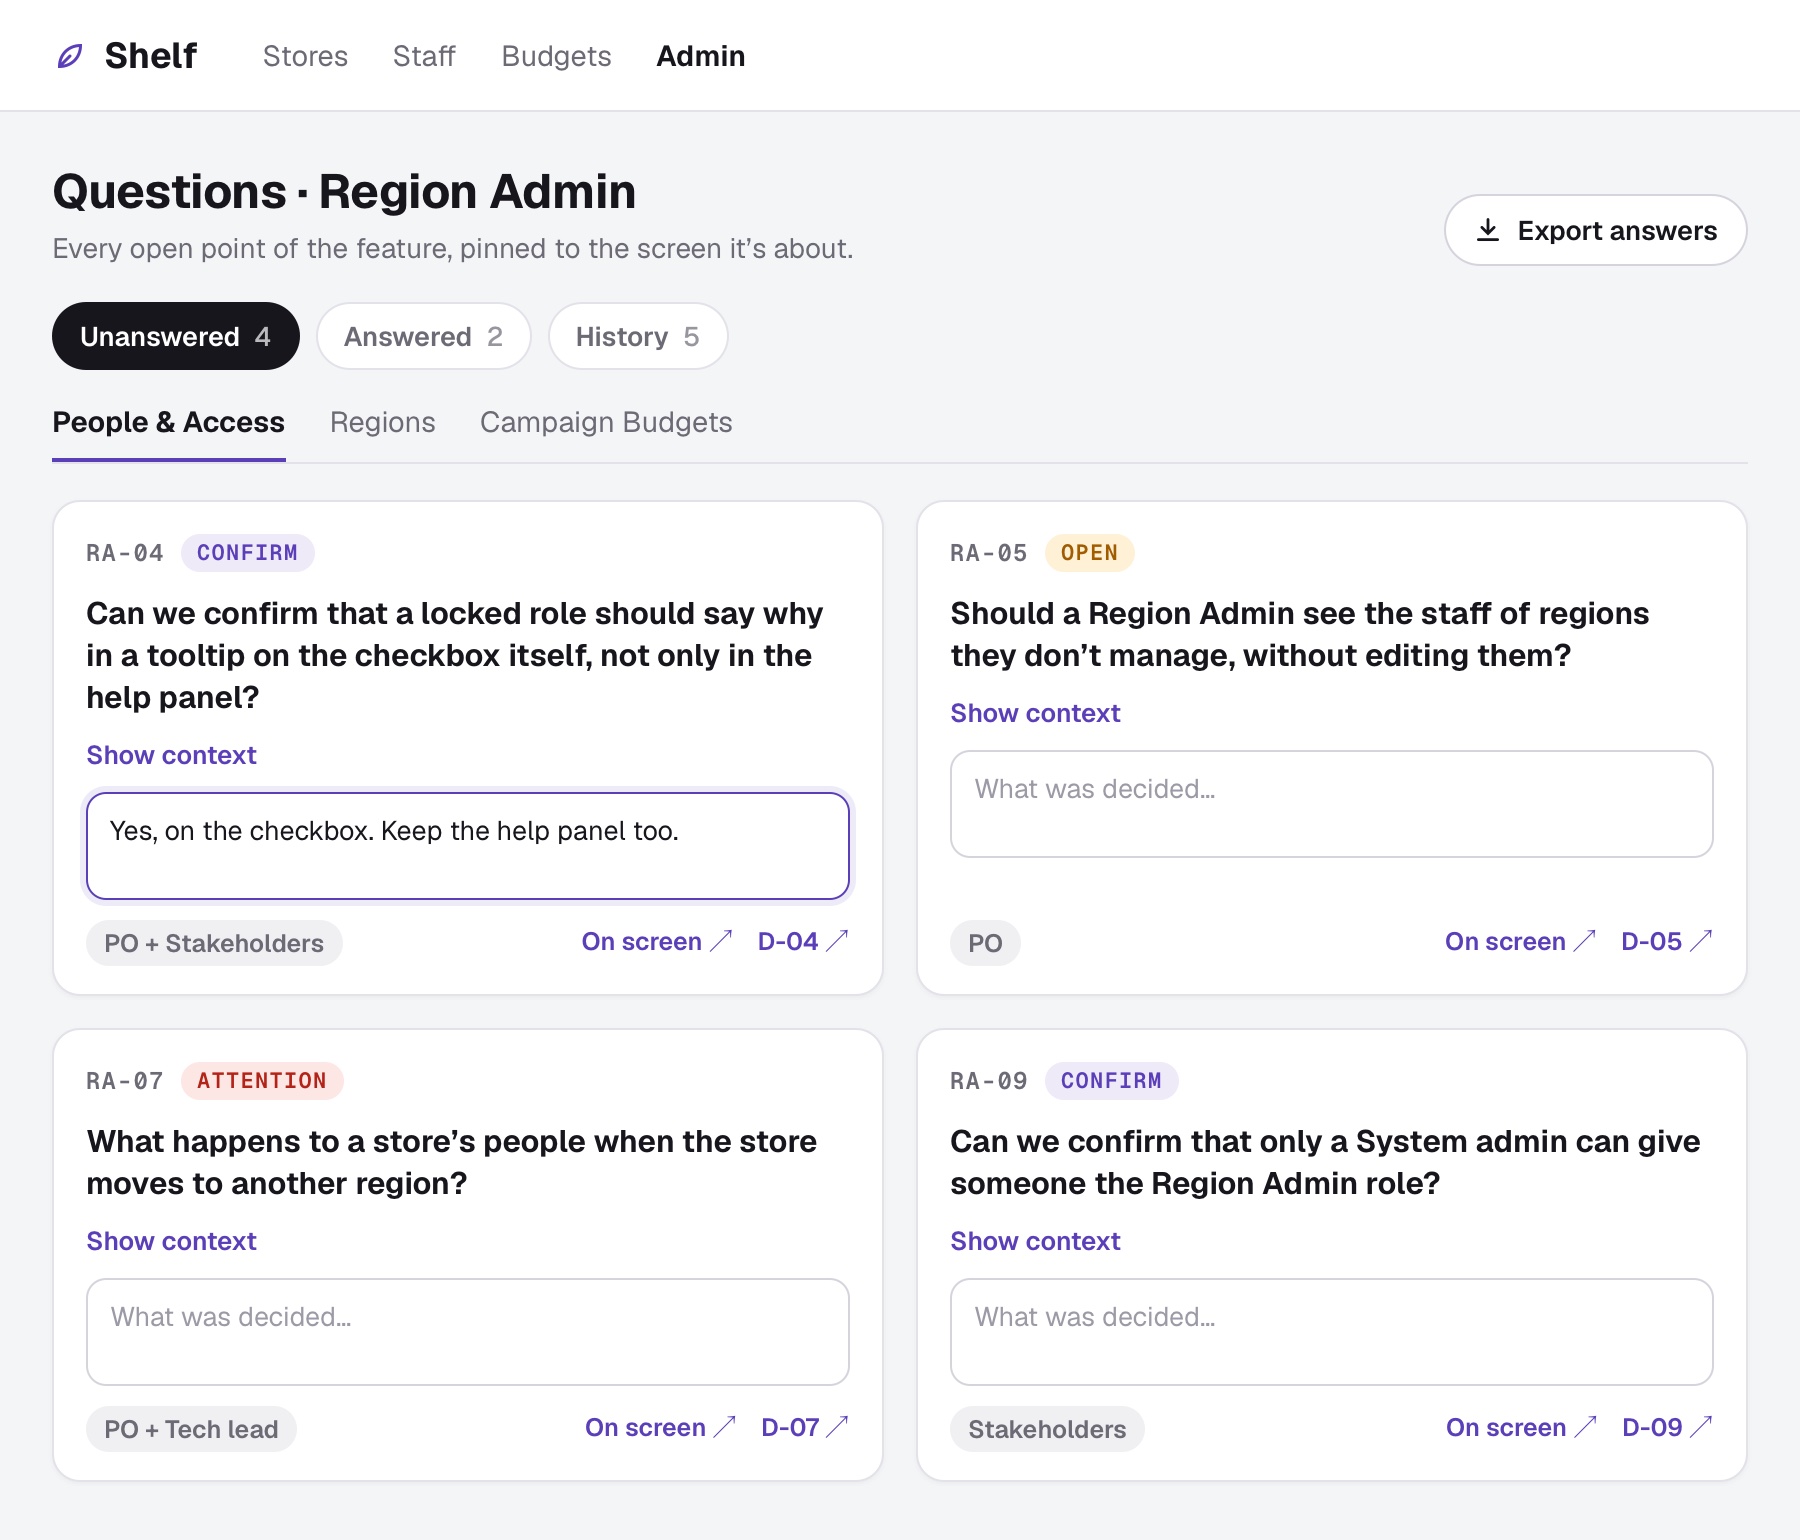
Task: Expand Show context on RA-05 card
Action: (1035, 713)
